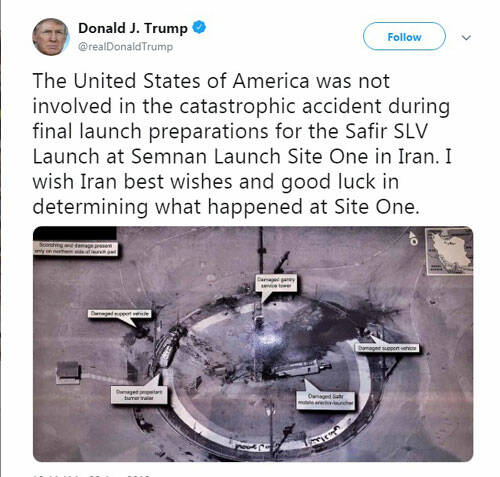Click the @realDonaldTrump handle
This screenshot has width=500, height=477.
tap(125, 46)
